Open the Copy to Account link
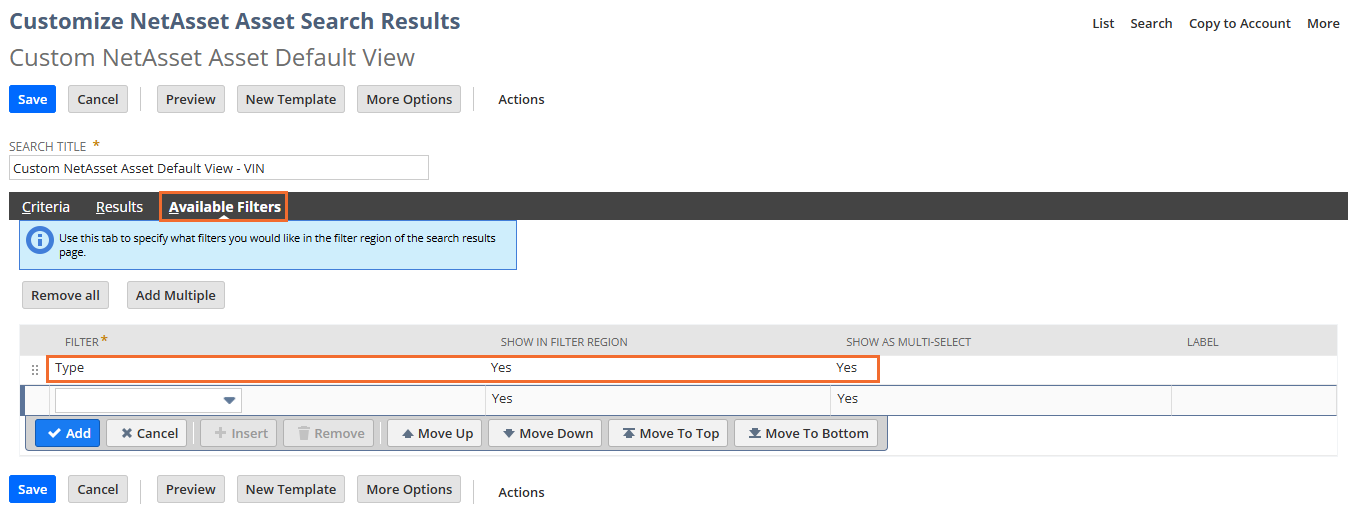This screenshot has height=517, width=1356. click(1239, 23)
